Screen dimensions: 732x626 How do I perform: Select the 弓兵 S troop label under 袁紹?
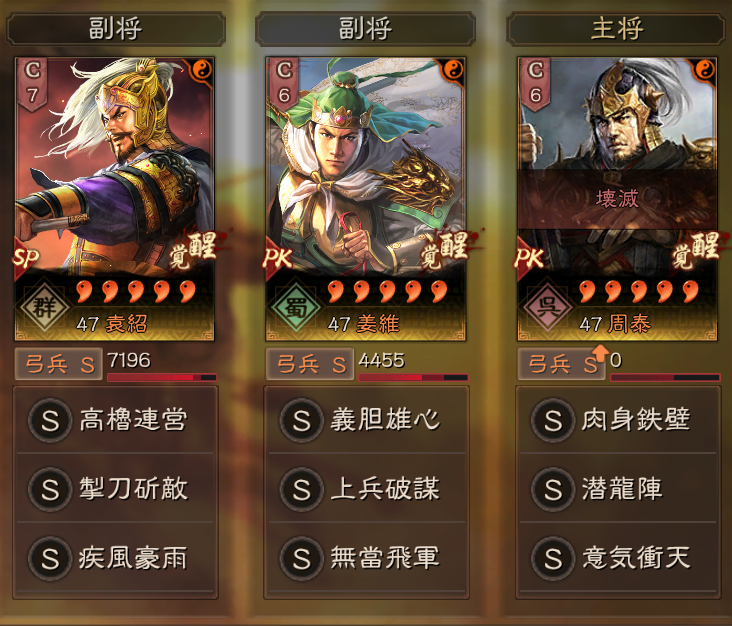(x=59, y=364)
